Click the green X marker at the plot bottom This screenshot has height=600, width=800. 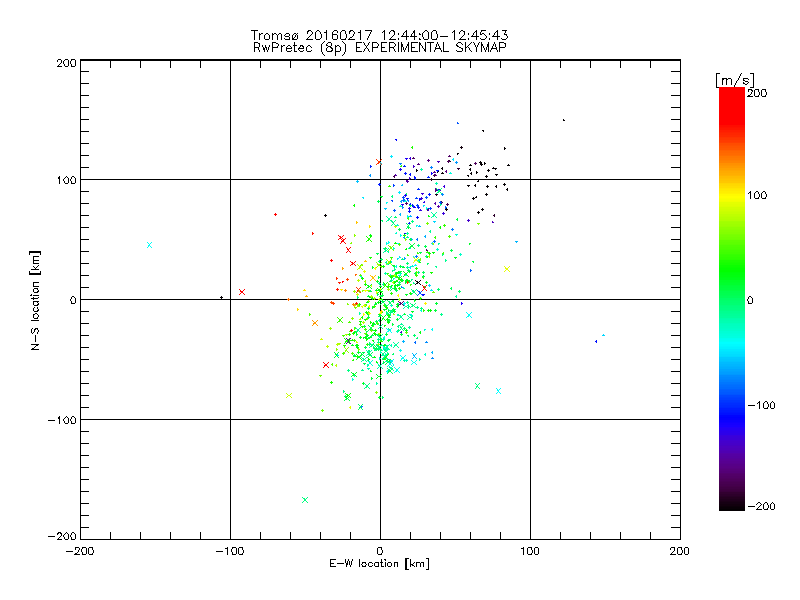coord(305,500)
